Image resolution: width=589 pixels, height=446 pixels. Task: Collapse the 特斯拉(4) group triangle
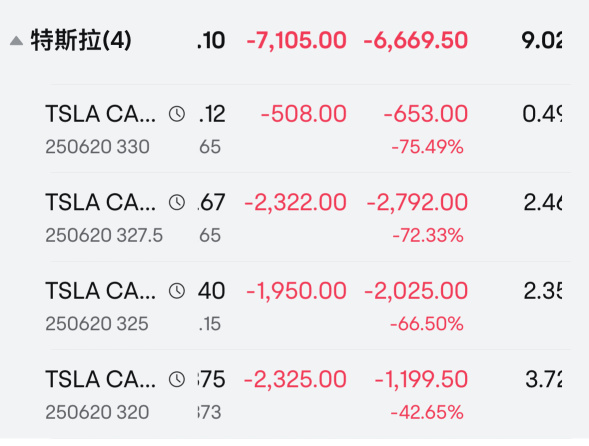click(16, 41)
